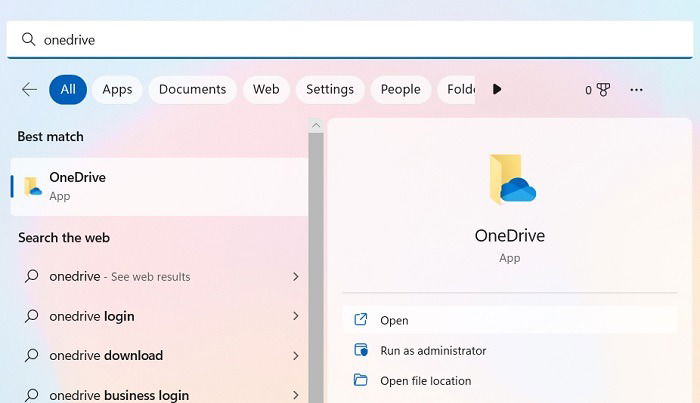Click magnifier icon beside onedrive business login

pyautogui.click(x=32, y=395)
